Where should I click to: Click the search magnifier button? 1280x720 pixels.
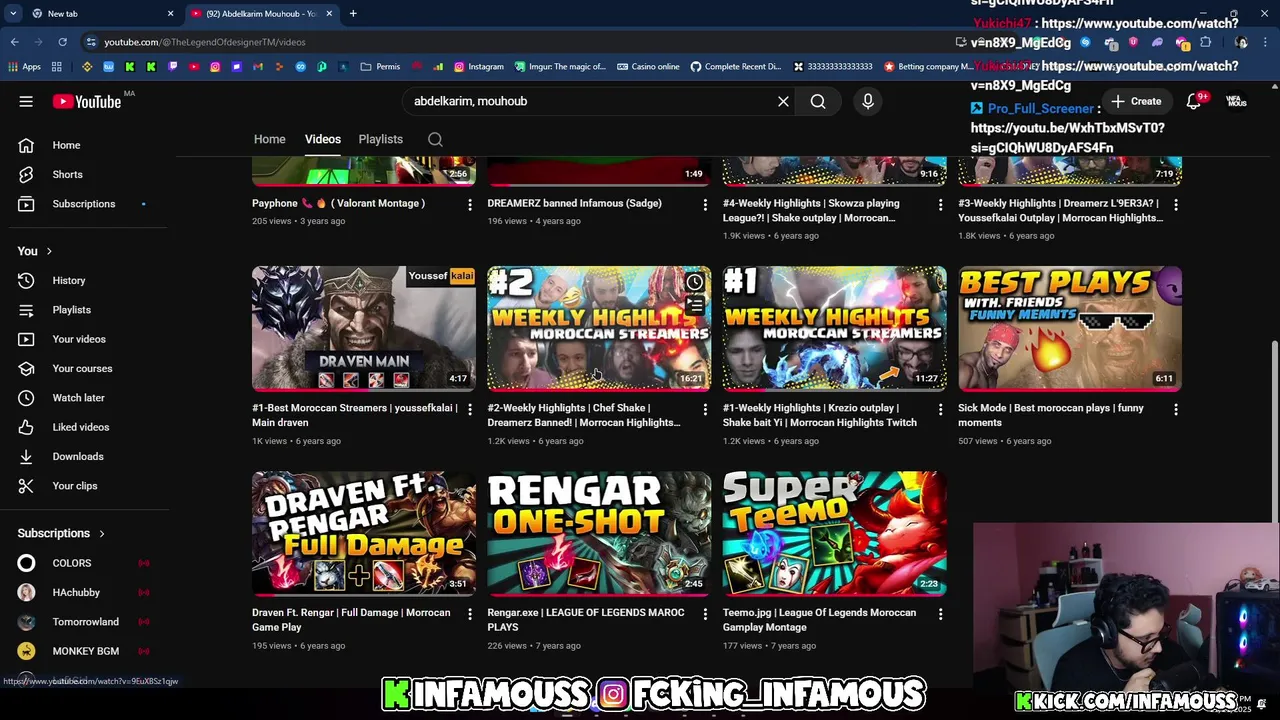pyautogui.click(x=818, y=101)
